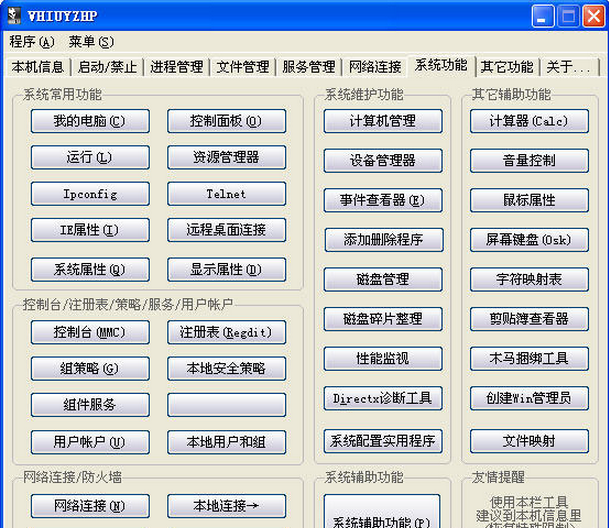This screenshot has width=609, height=528.
Task: Click the 本地连接→ button
Action: (226, 506)
